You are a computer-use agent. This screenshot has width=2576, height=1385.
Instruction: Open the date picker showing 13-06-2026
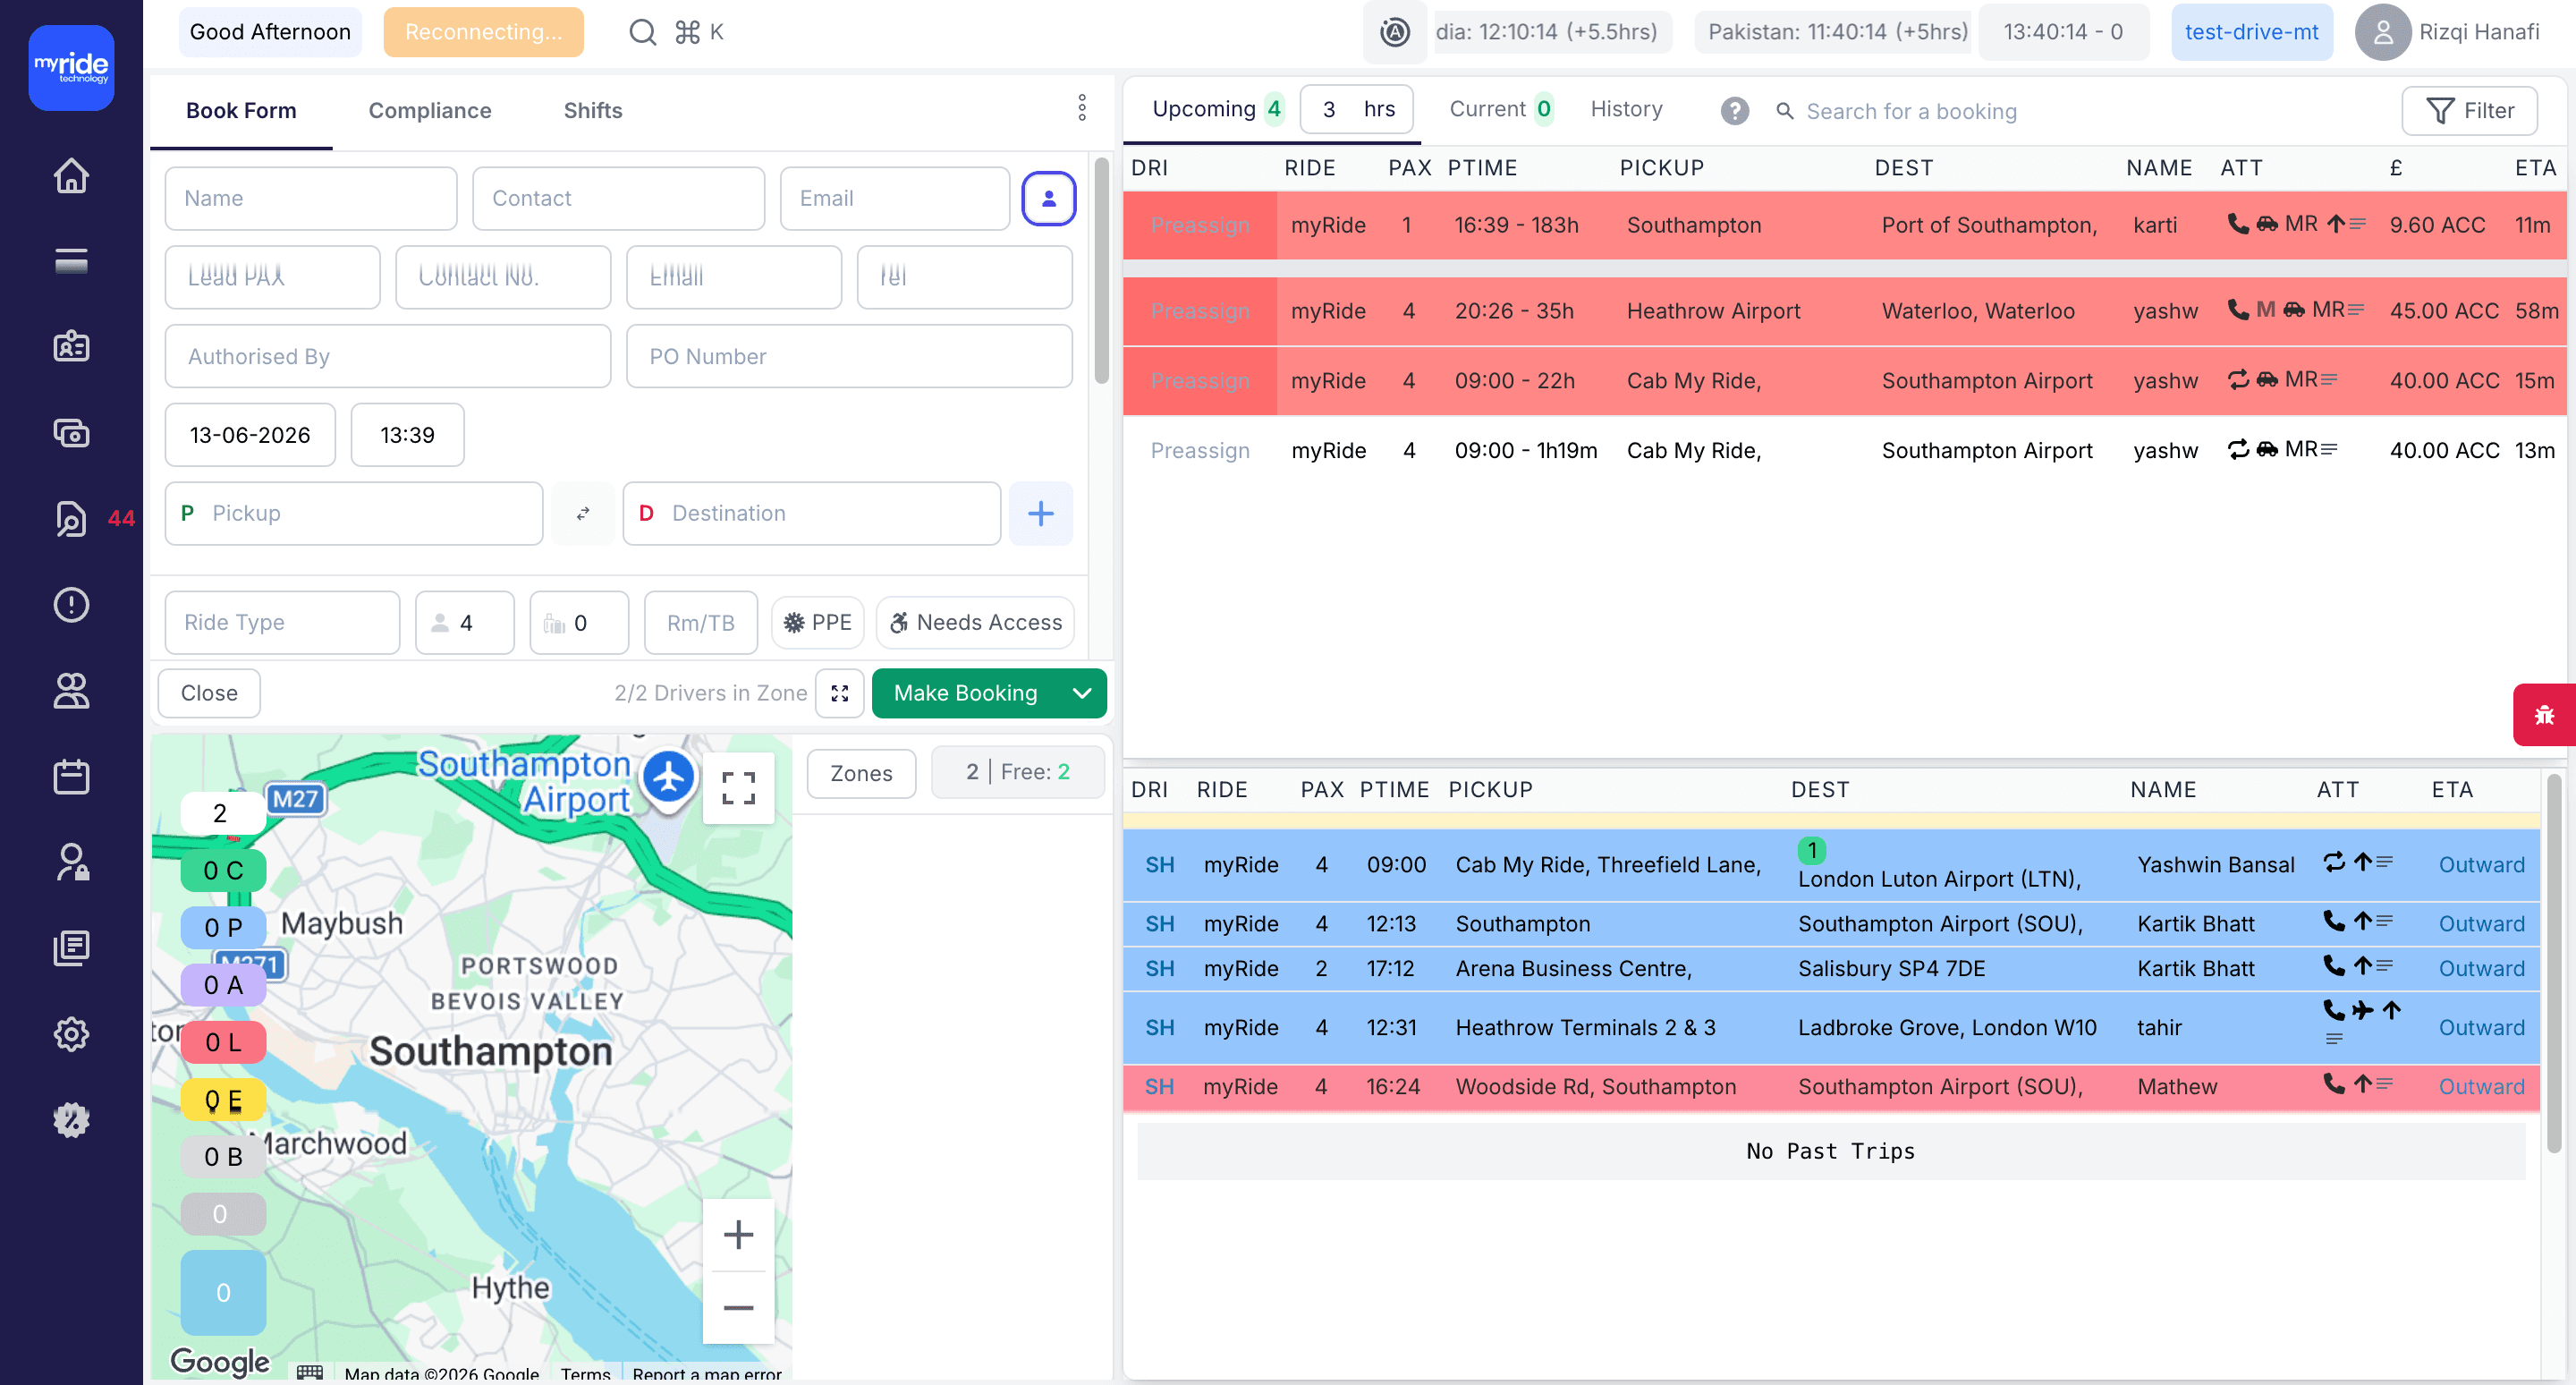tap(250, 434)
